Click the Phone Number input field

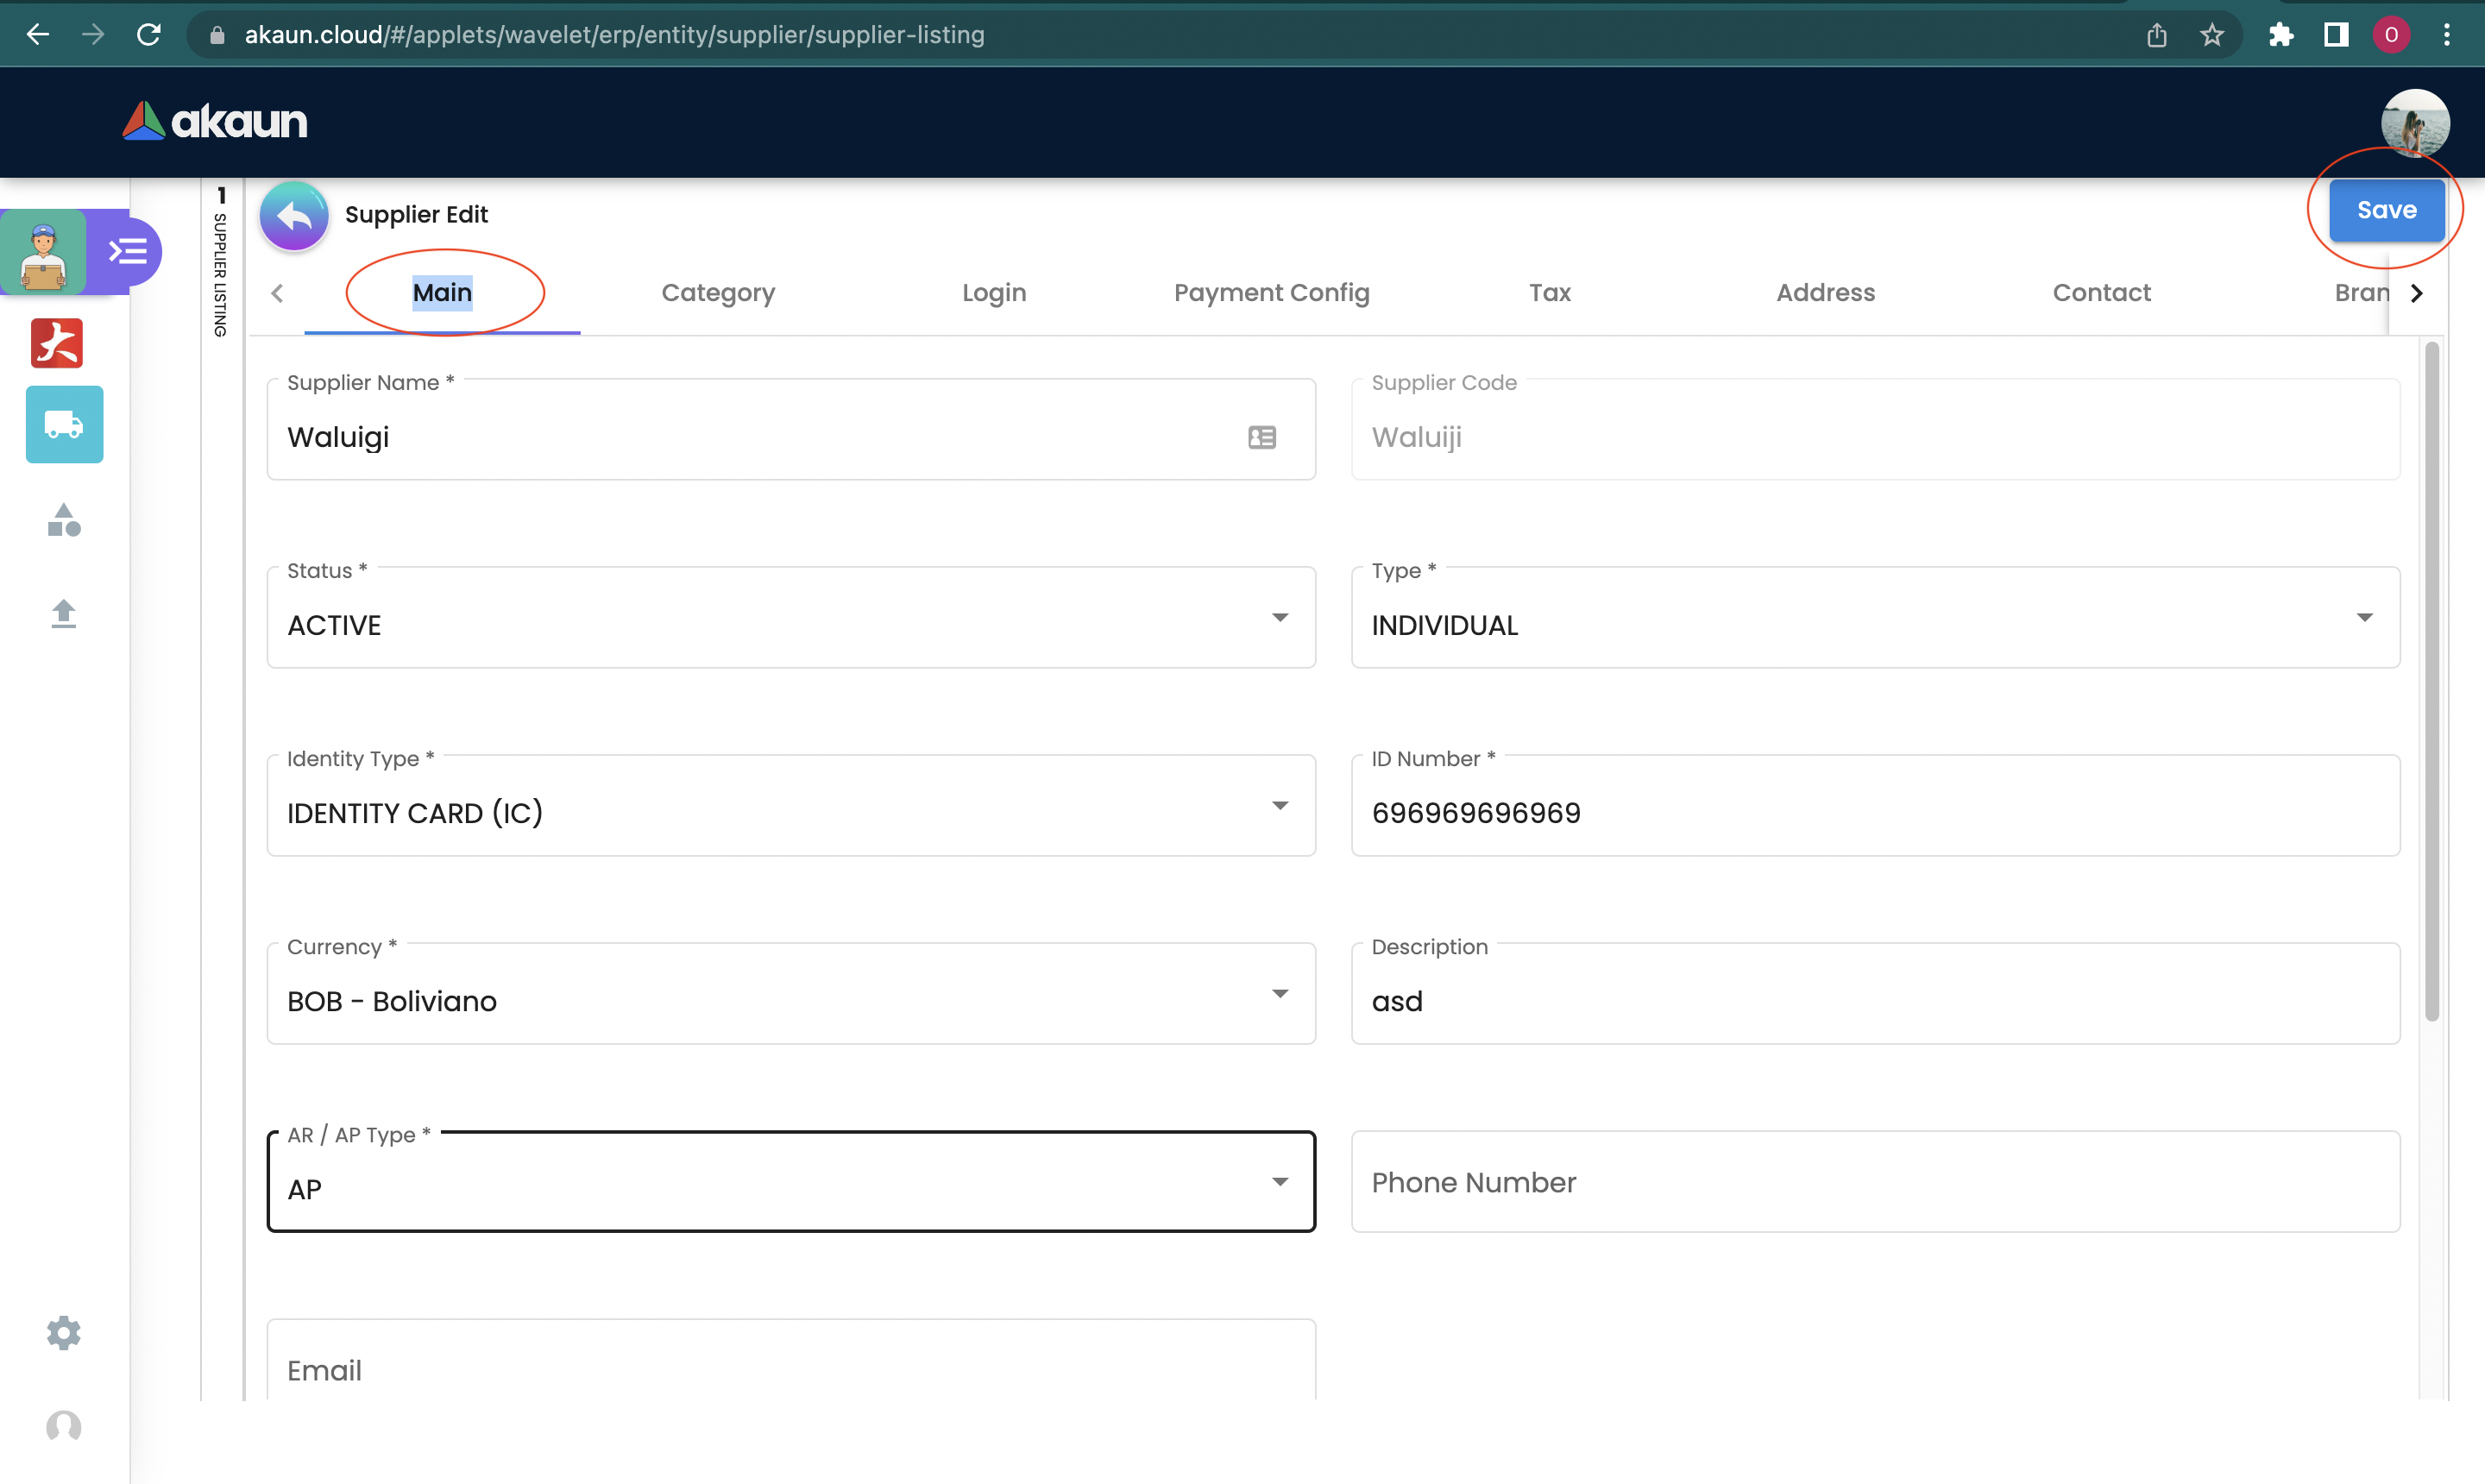[x=1875, y=1182]
